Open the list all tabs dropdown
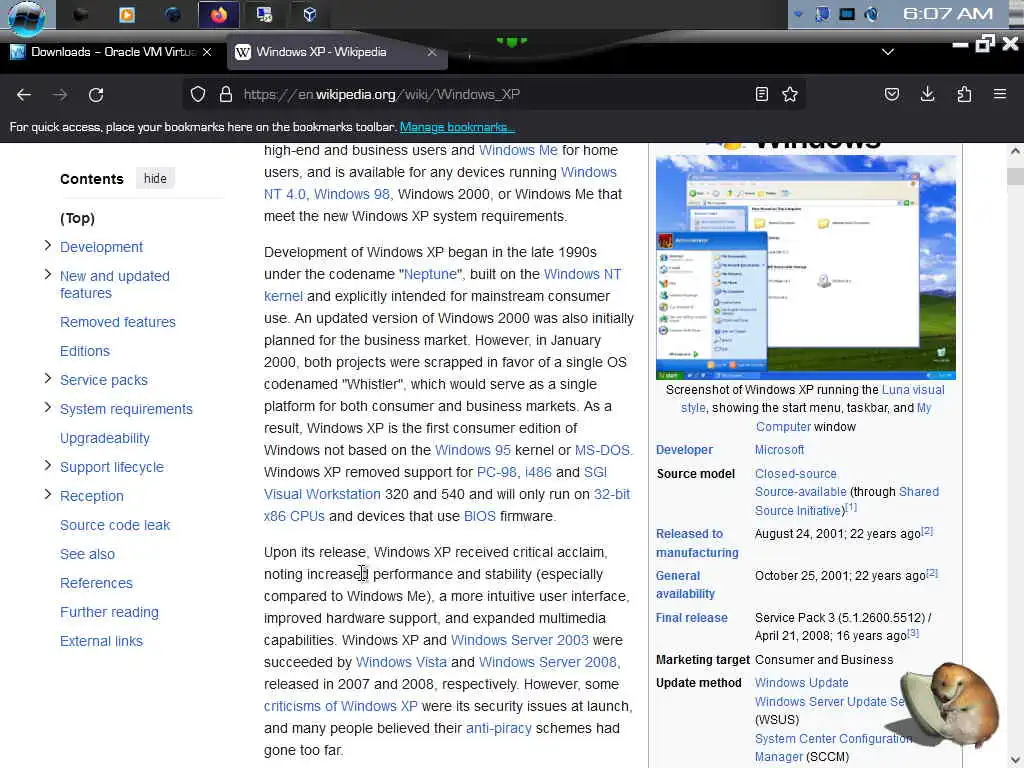This screenshot has height=768, width=1024. pos(888,52)
